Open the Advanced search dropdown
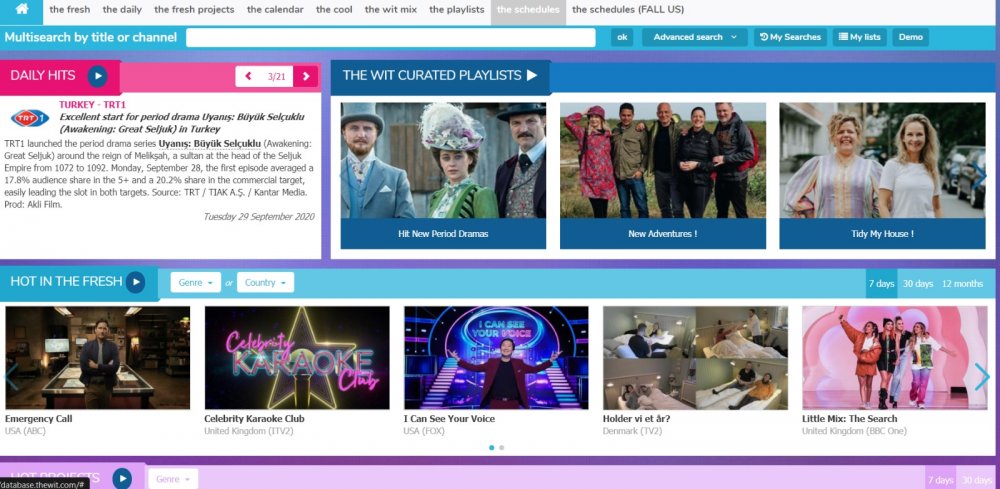Screen dimensions: 1000x489 [694, 37]
